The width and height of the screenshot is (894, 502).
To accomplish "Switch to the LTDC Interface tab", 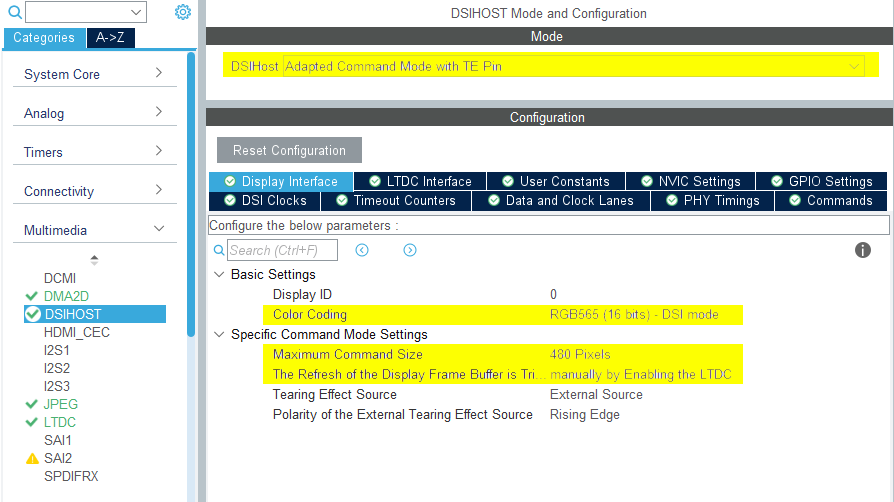I will coord(419,181).
